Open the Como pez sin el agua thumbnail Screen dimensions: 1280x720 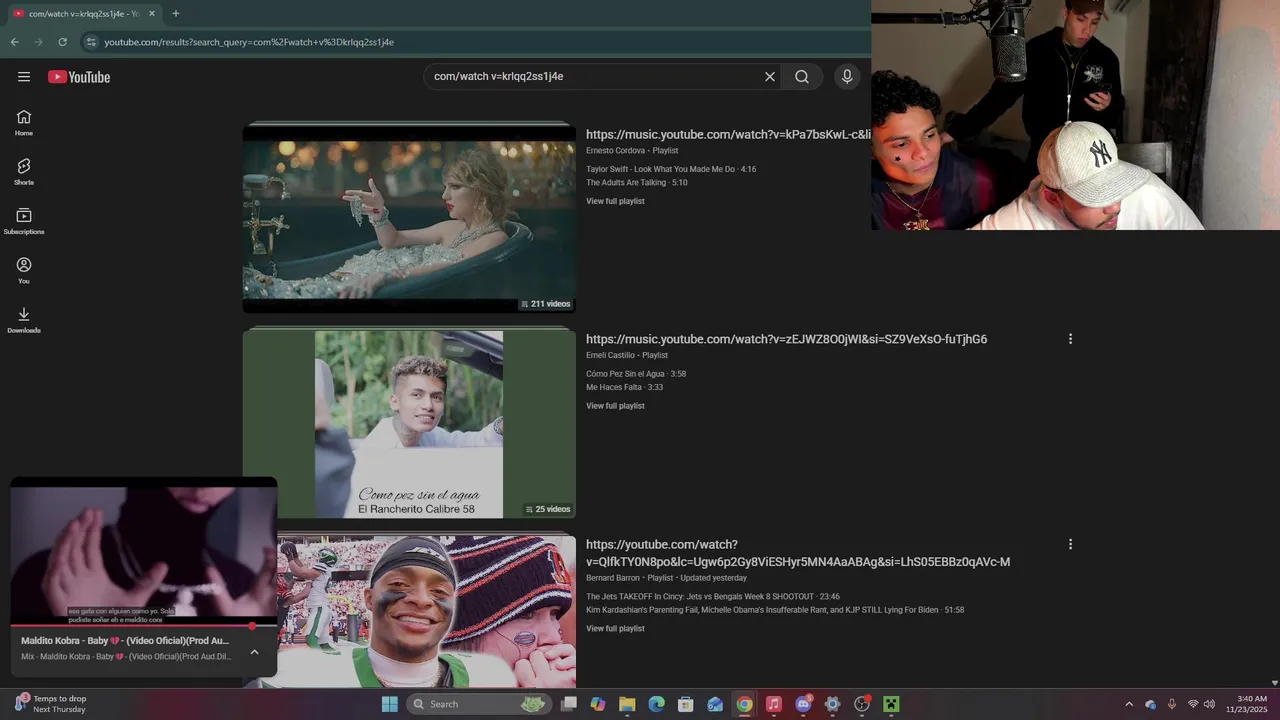click(x=409, y=424)
